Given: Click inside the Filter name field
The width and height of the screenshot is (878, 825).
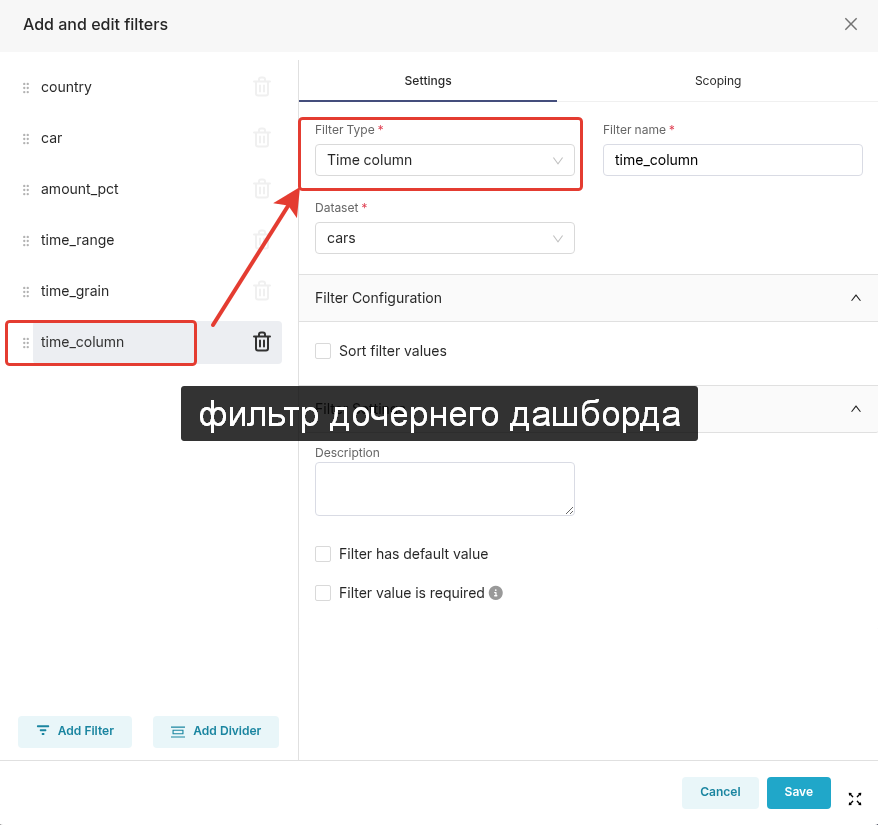Looking at the screenshot, I should 732,159.
